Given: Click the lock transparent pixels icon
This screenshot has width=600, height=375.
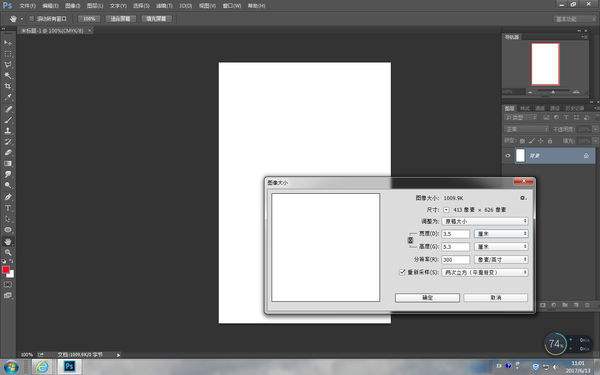Looking at the screenshot, I should [x=522, y=141].
